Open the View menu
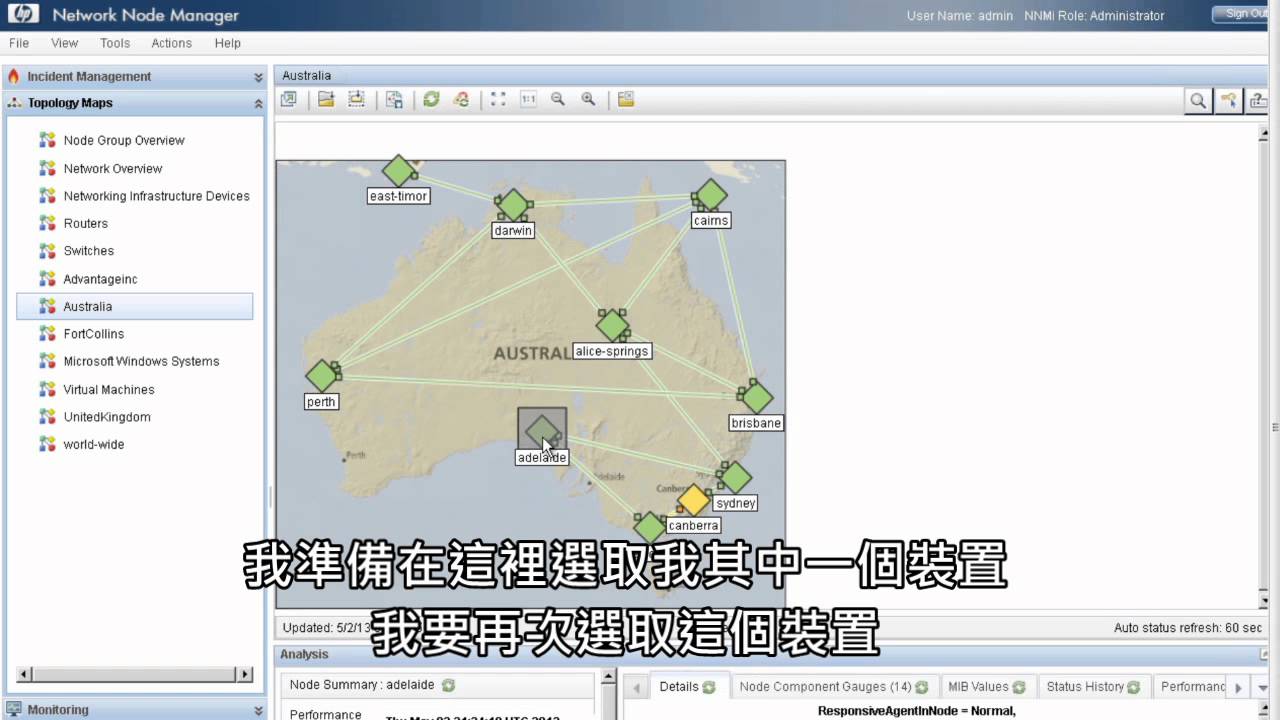 (65, 43)
